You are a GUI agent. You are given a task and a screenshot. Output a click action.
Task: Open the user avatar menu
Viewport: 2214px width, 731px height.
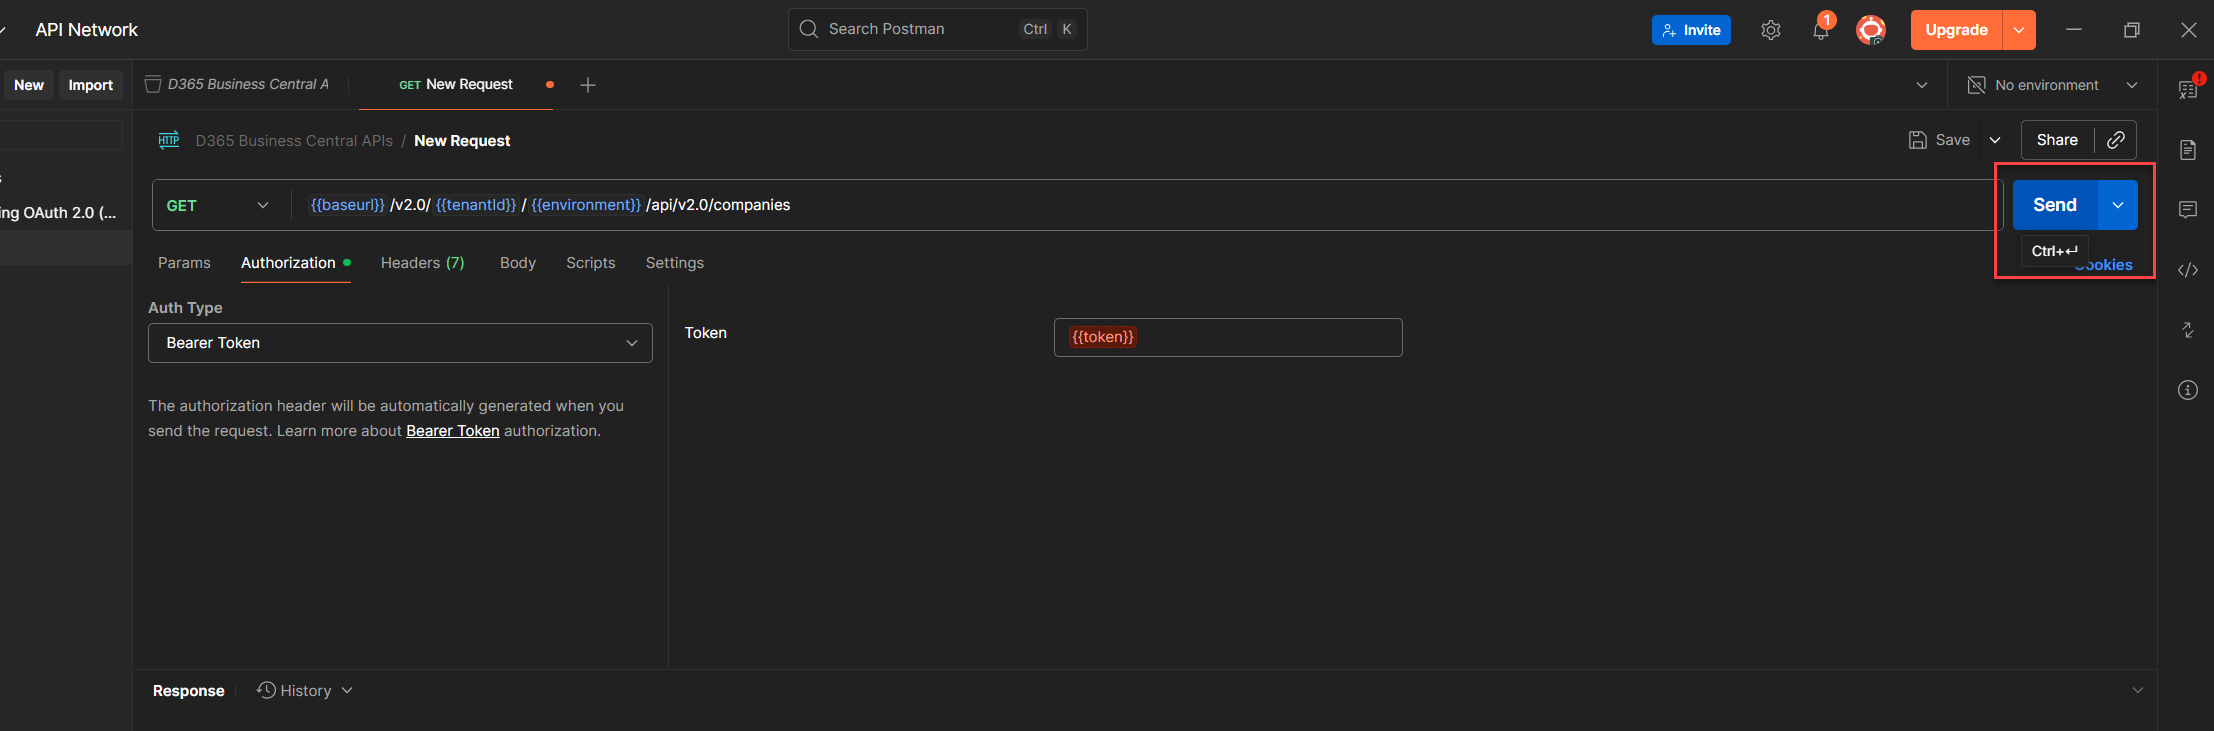click(x=1871, y=30)
